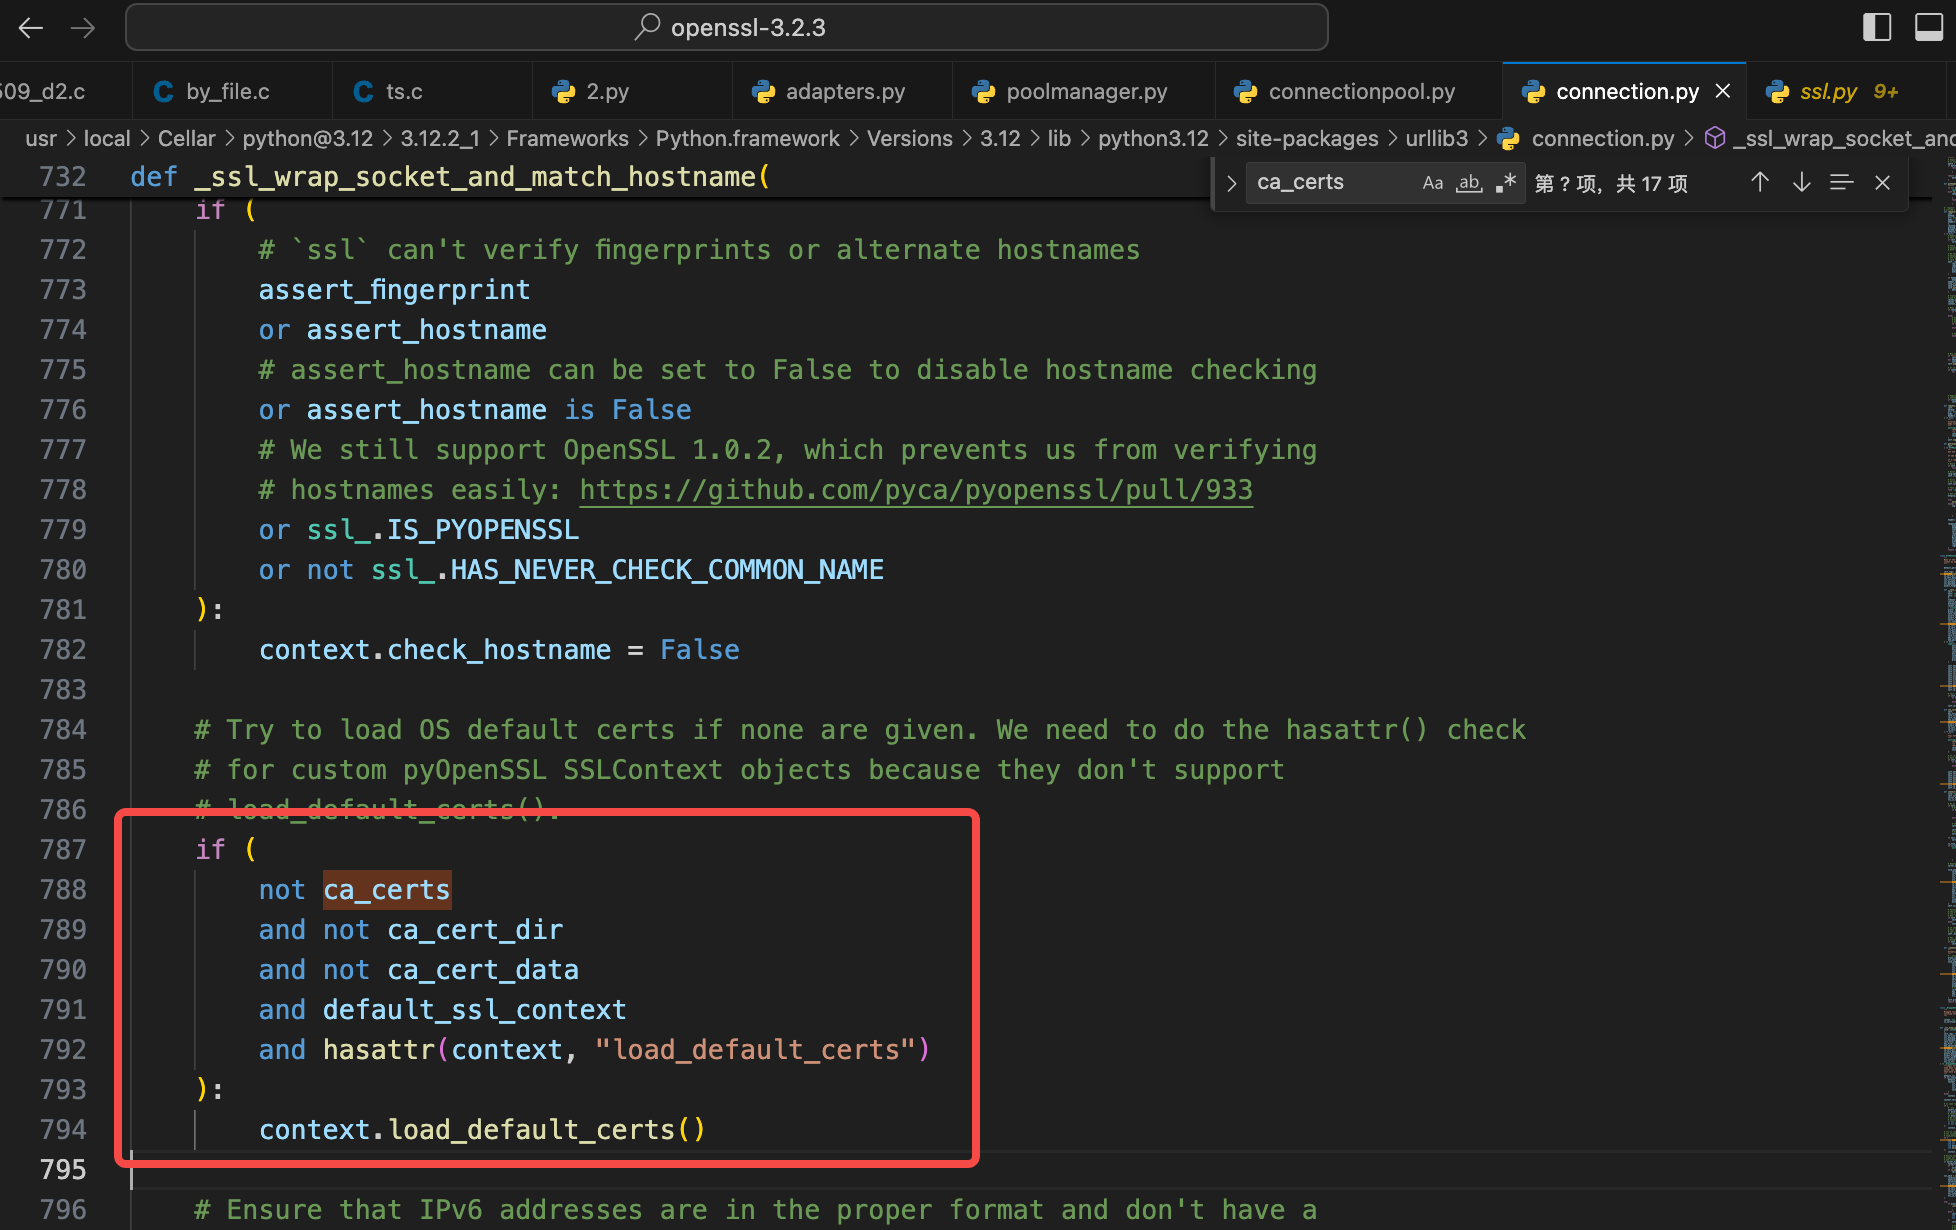Open the pyca/pyopenssl pull/933 link
The image size is (1956, 1230).
pos(915,489)
